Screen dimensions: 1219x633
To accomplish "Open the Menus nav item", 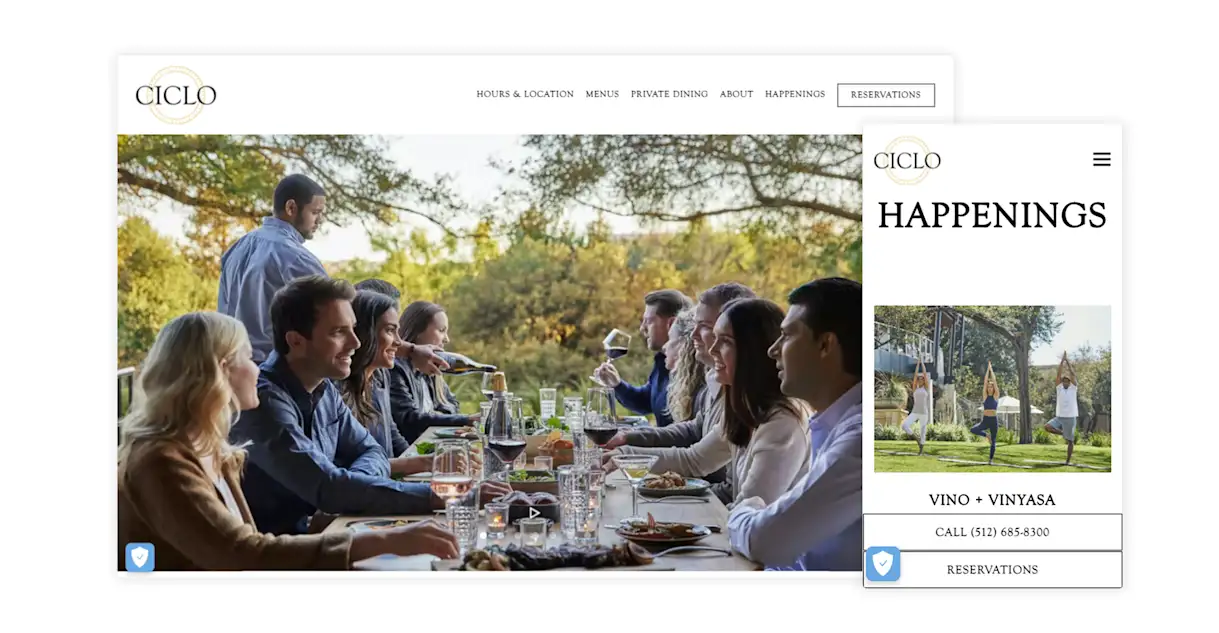I will [x=602, y=94].
